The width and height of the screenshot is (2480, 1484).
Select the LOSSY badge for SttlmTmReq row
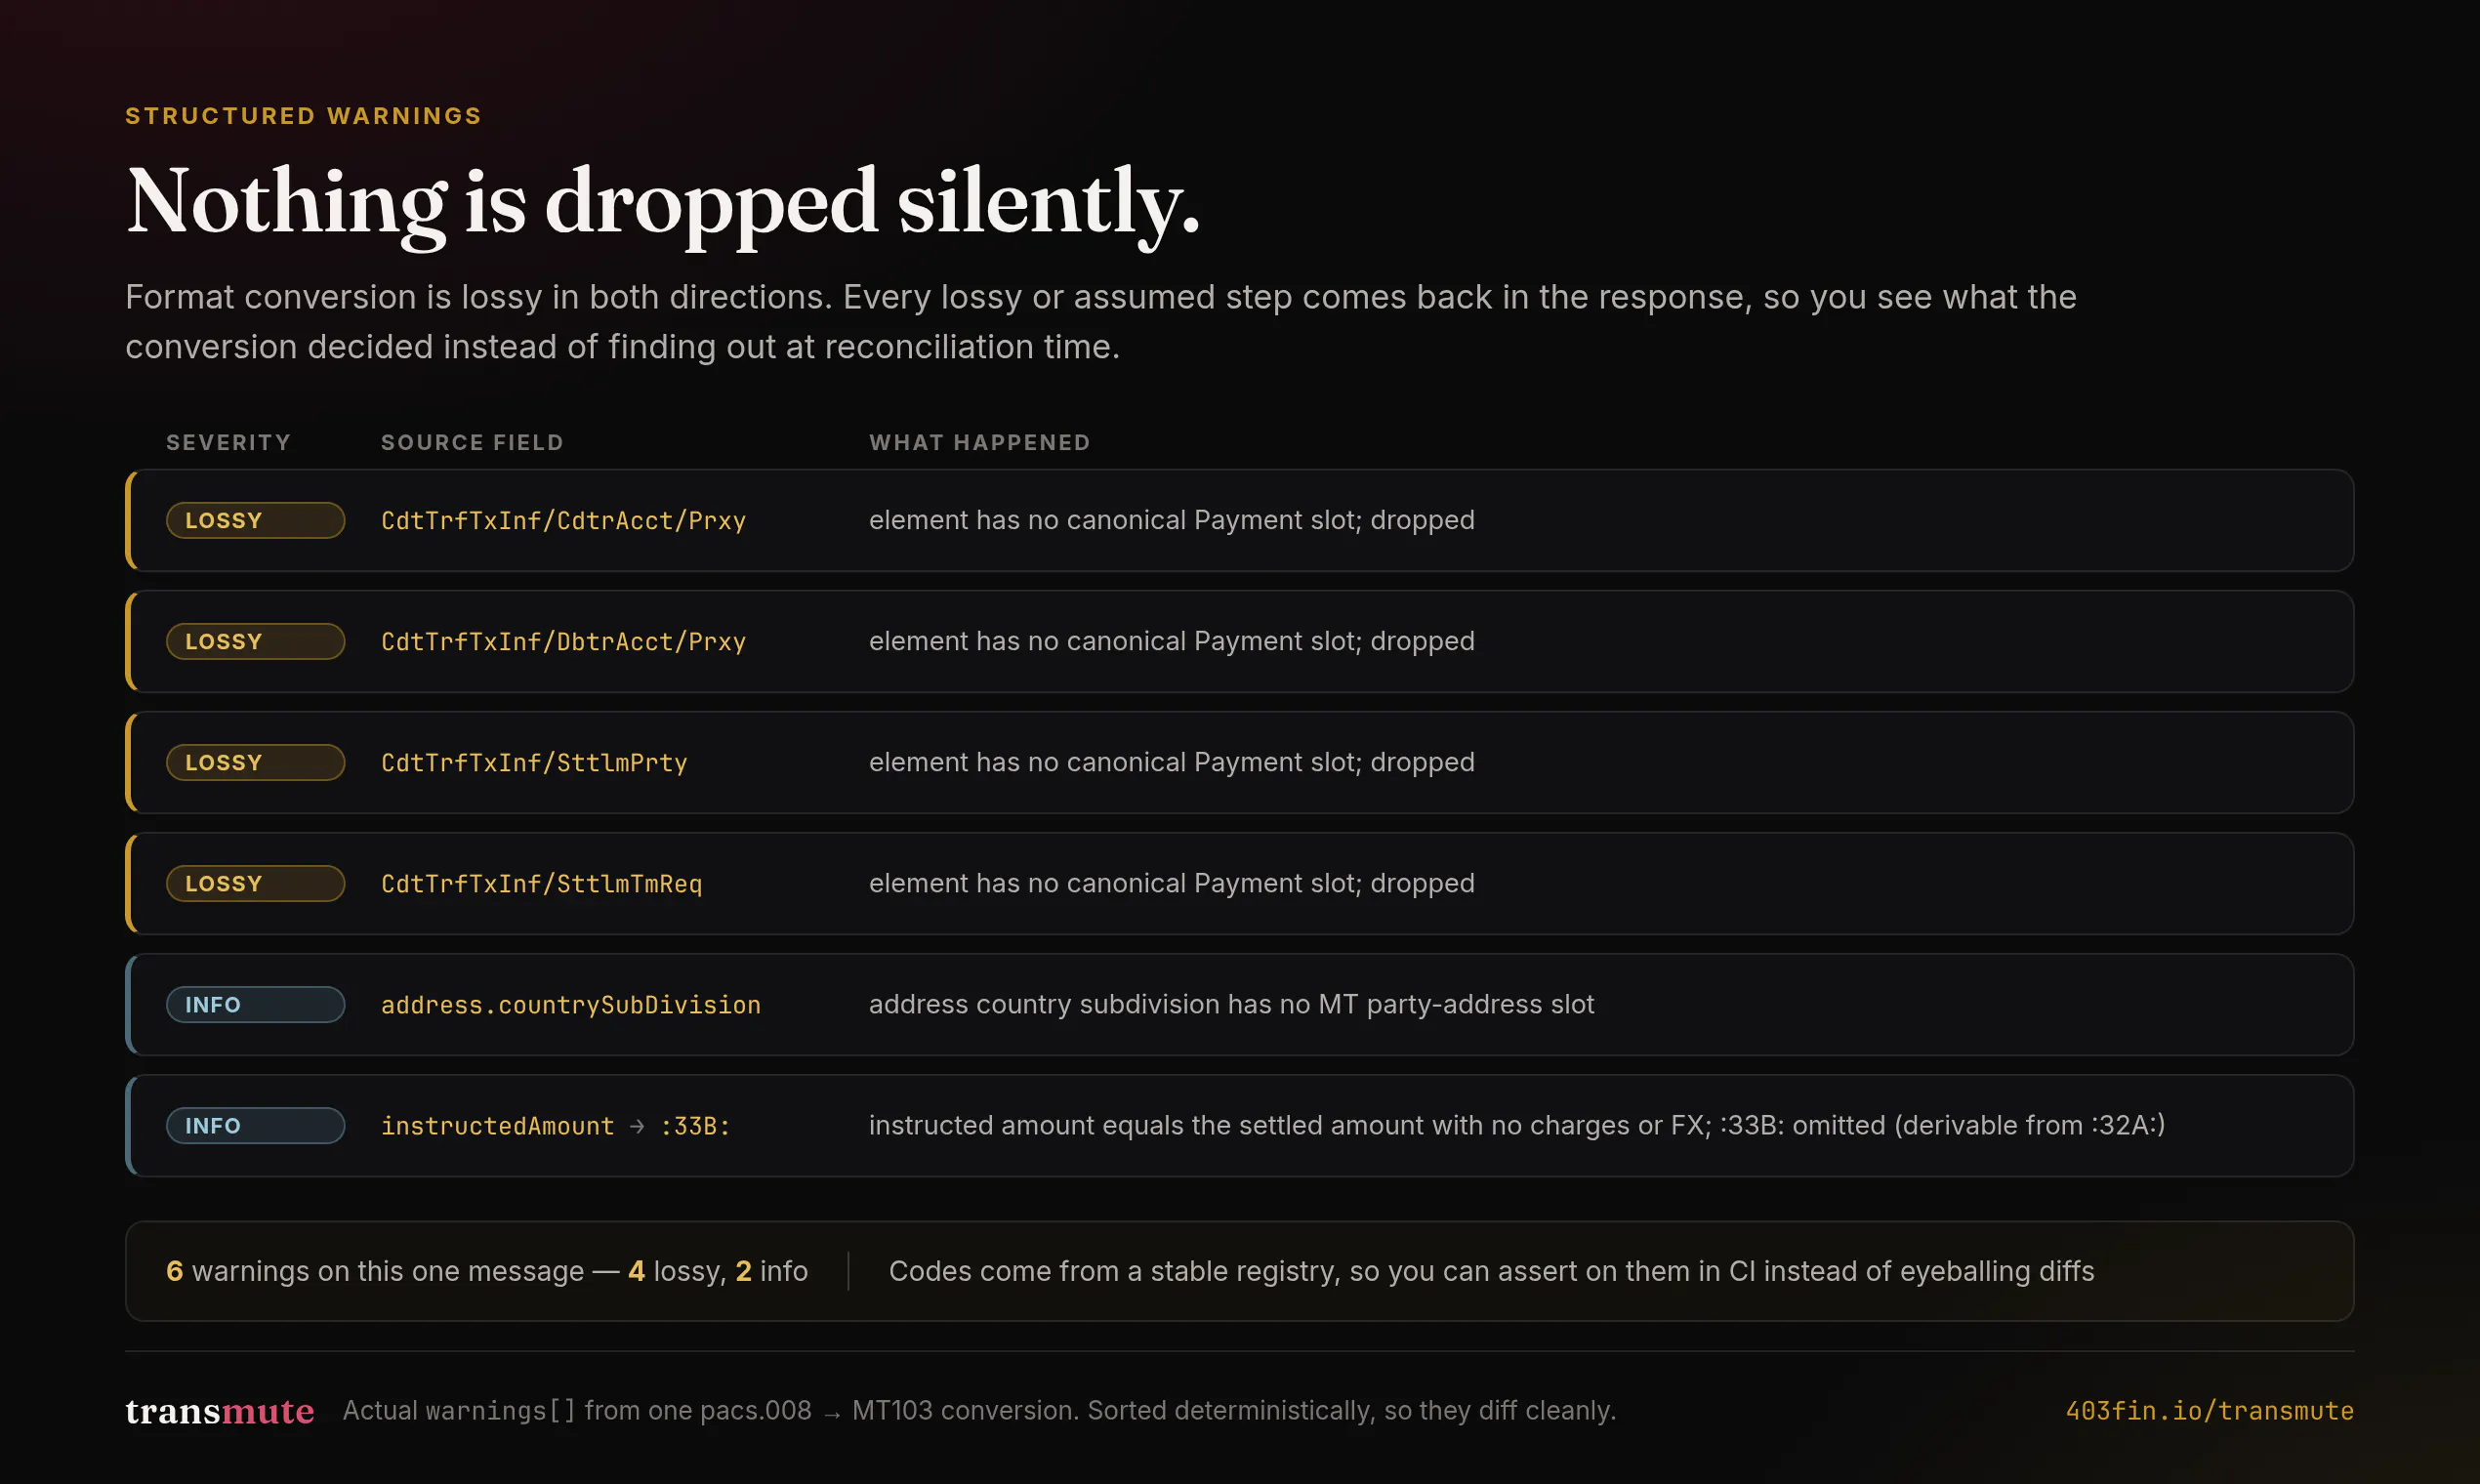click(x=255, y=883)
